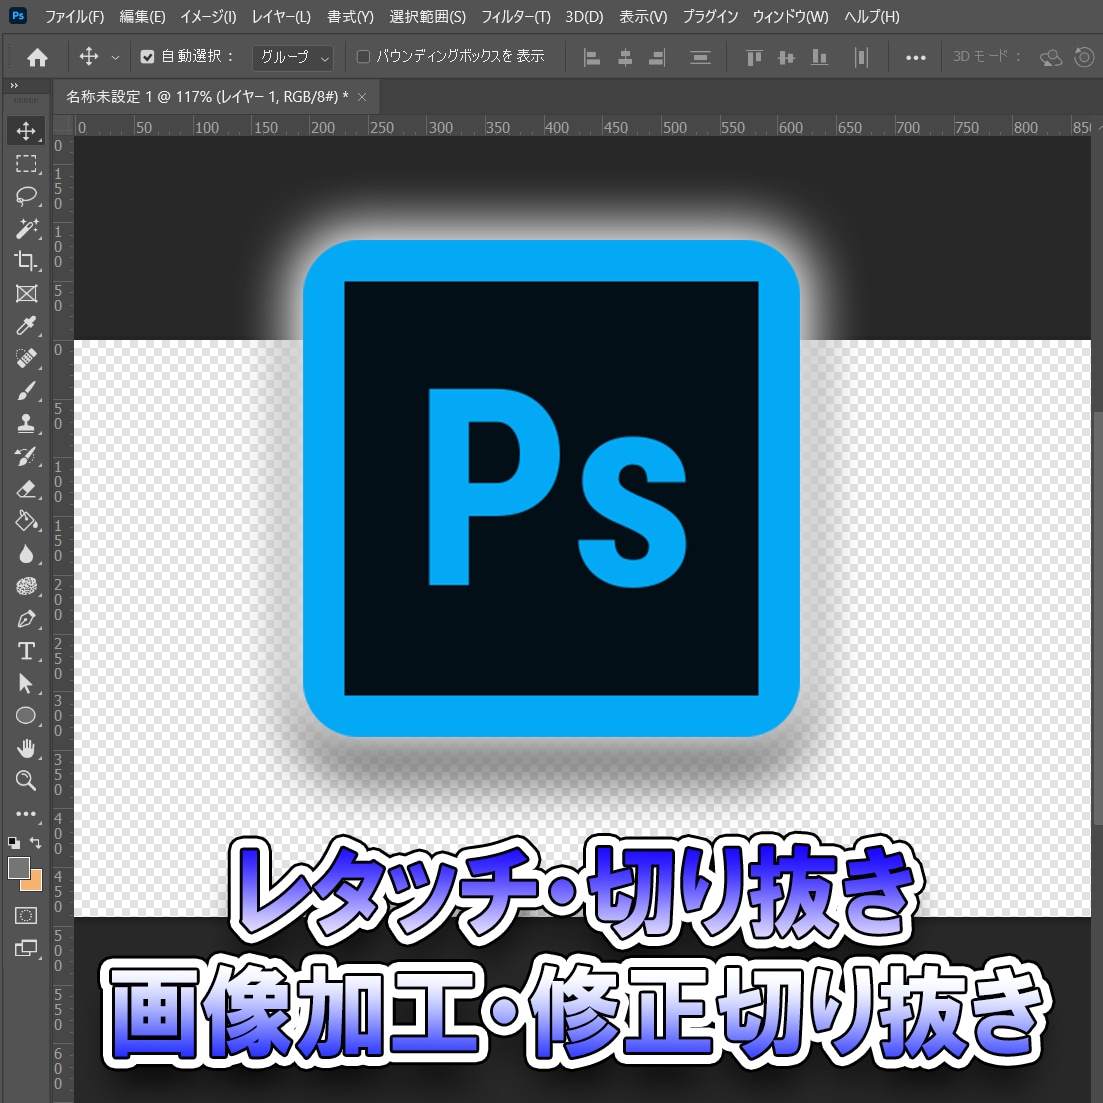Select the Move tool in the toolbar
Viewport: 1103px width, 1103px height.
[26, 131]
